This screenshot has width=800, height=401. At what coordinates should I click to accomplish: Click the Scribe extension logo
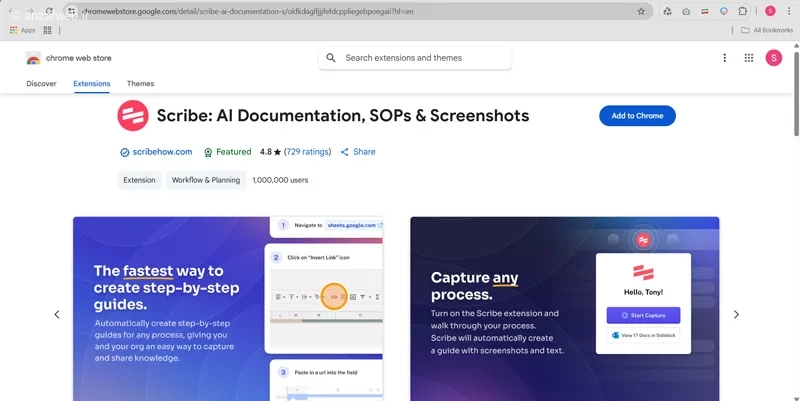coord(133,116)
